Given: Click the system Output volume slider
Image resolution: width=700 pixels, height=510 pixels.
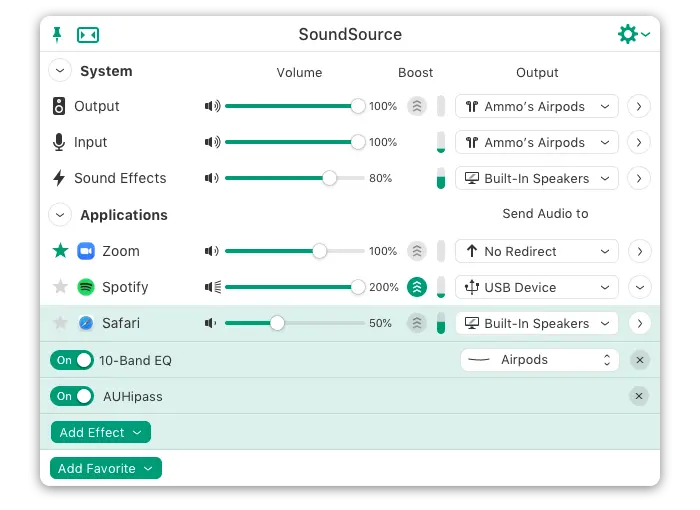Looking at the screenshot, I should [295, 106].
